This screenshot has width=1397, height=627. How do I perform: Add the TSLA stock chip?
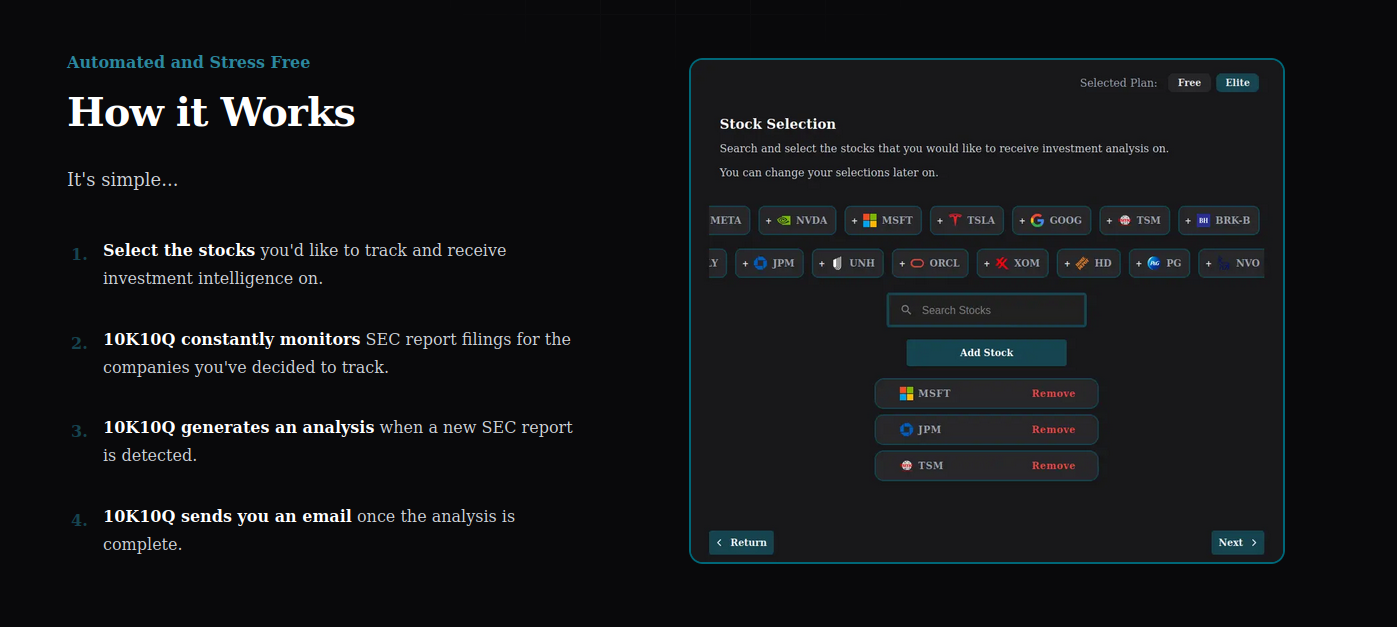[x=966, y=221]
